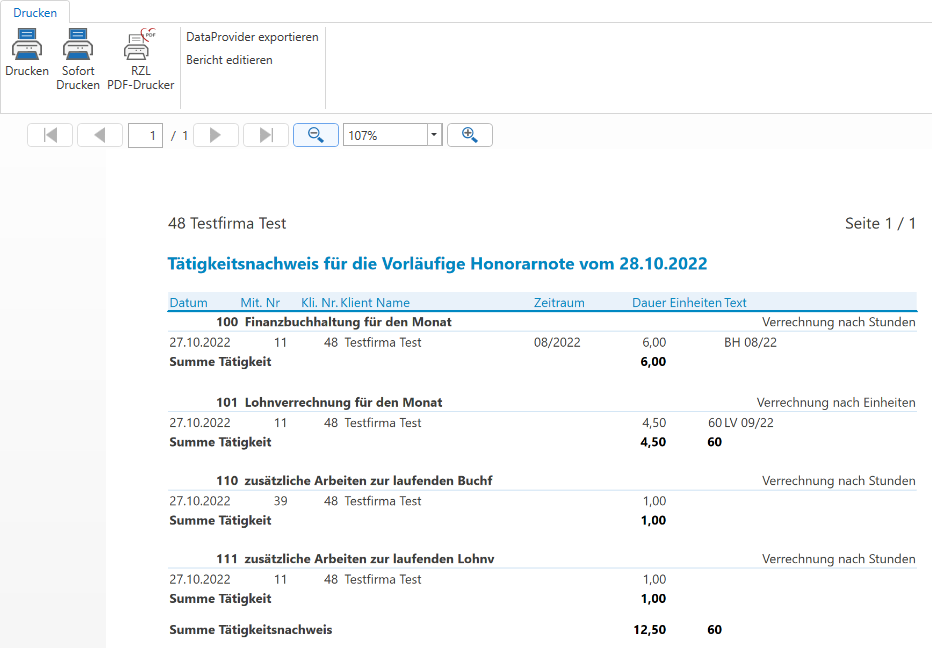This screenshot has width=932, height=648.
Task: Go to the previous page
Action: click(x=100, y=135)
